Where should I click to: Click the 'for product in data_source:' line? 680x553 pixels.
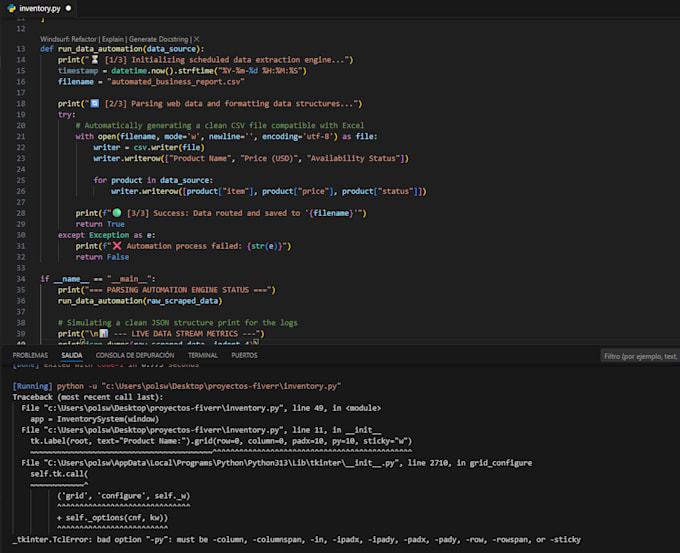[x=153, y=180]
